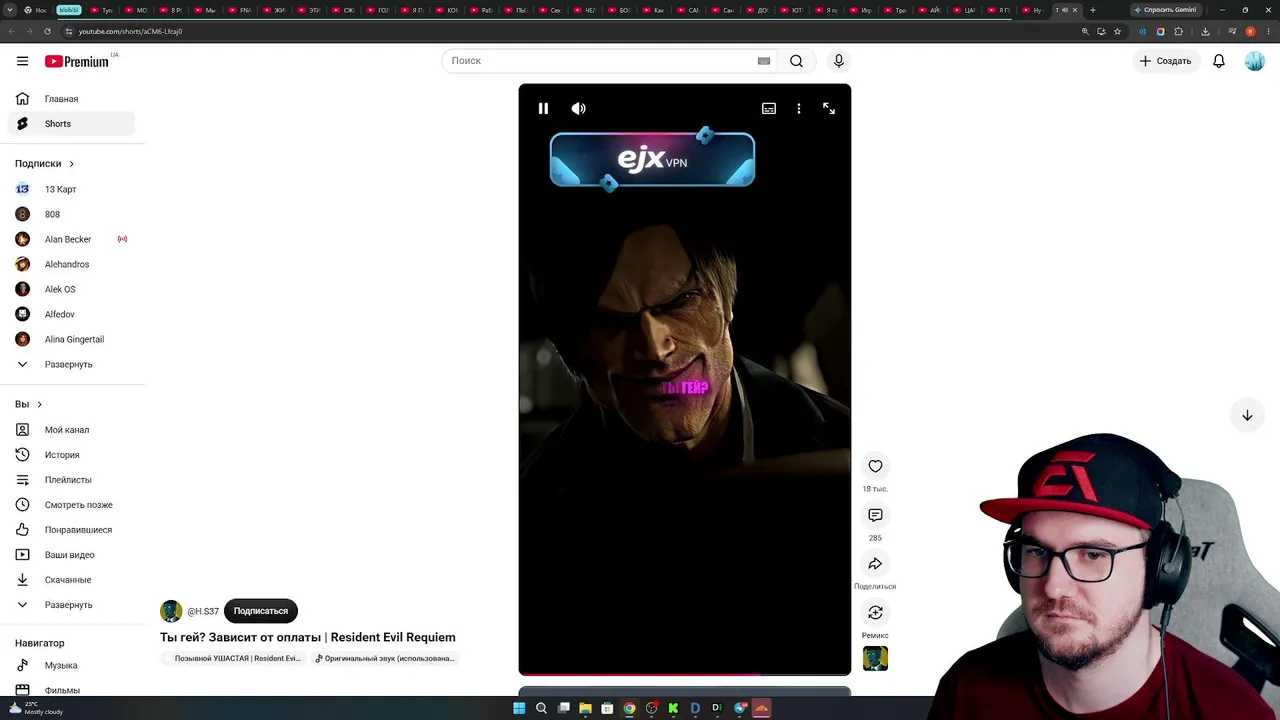Open the on-screen keyboard in search box
Screen dimensions: 1280x720
(764, 61)
